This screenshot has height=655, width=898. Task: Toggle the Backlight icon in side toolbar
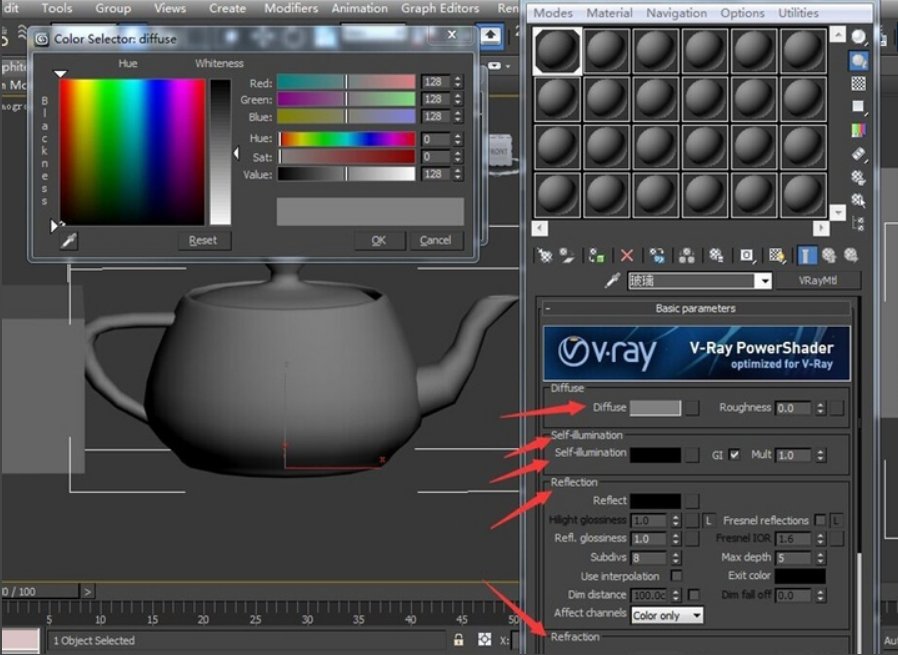tap(858, 61)
